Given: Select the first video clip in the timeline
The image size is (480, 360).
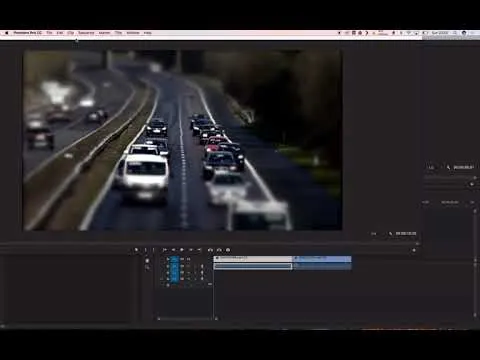Looking at the screenshot, I should click(x=253, y=259).
